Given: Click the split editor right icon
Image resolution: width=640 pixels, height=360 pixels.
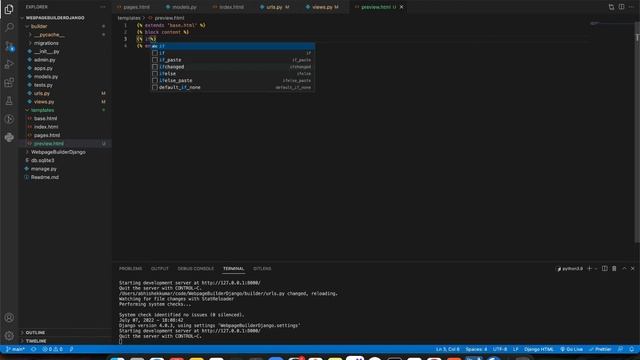Looking at the screenshot, I should pyautogui.click(x=621, y=7).
